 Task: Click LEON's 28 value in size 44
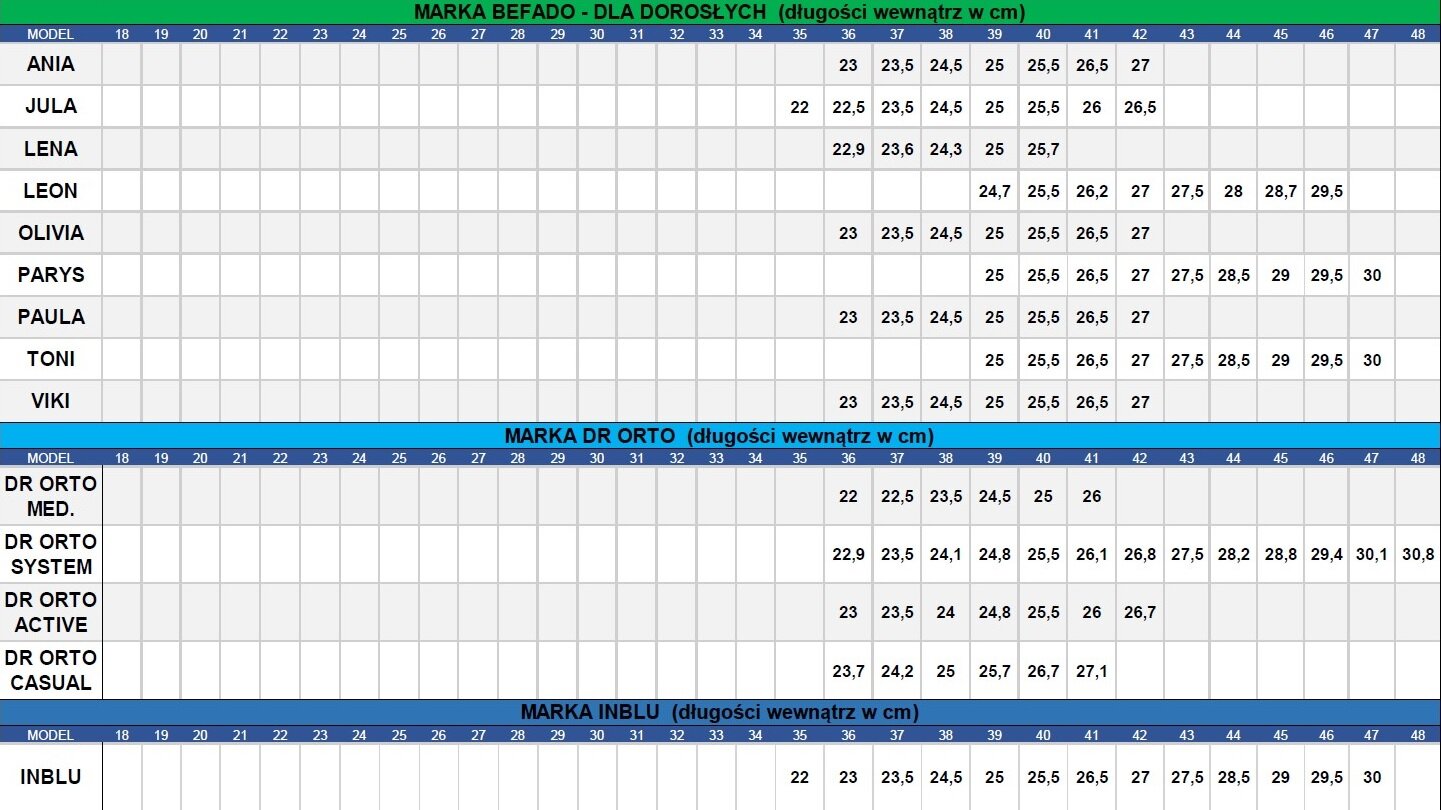pyautogui.click(x=1234, y=191)
